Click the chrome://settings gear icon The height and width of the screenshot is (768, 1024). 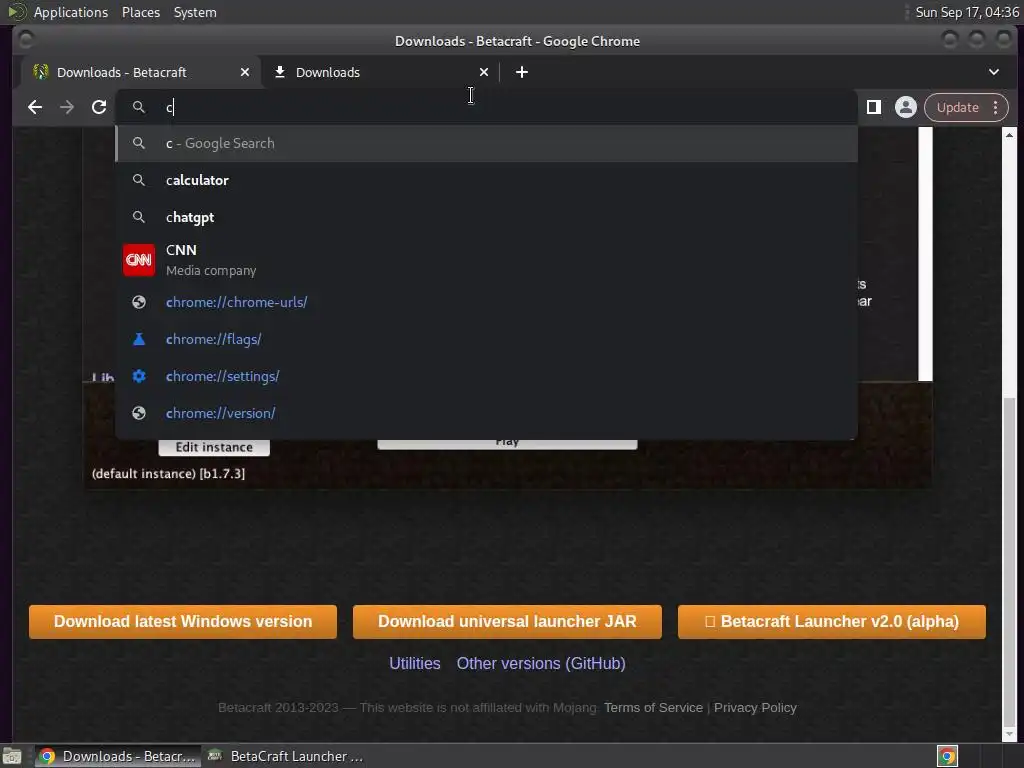tap(138, 376)
